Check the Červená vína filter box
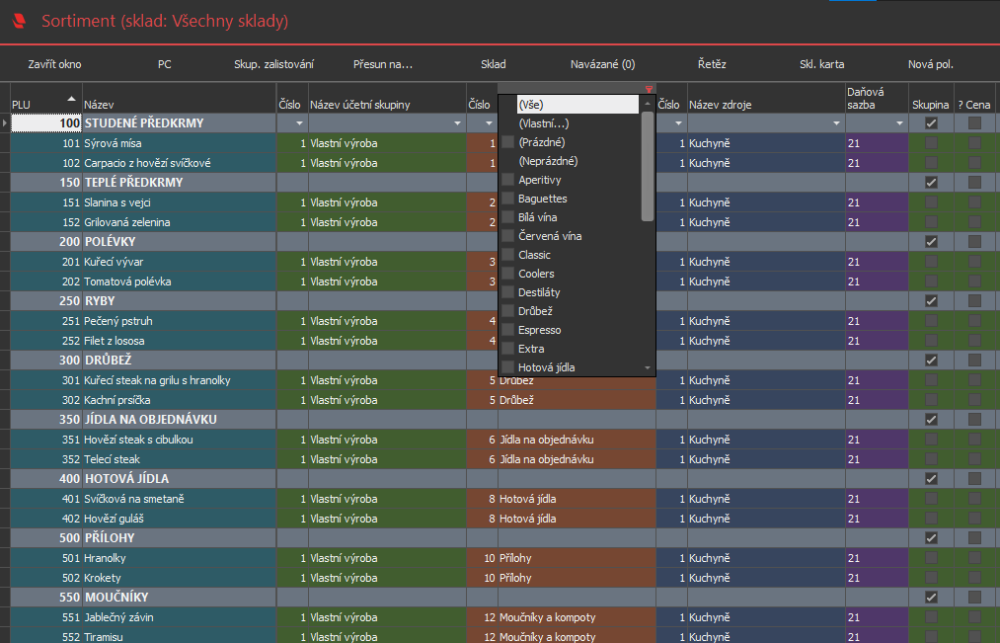This screenshot has width=1000, height=643. [508, 236]
